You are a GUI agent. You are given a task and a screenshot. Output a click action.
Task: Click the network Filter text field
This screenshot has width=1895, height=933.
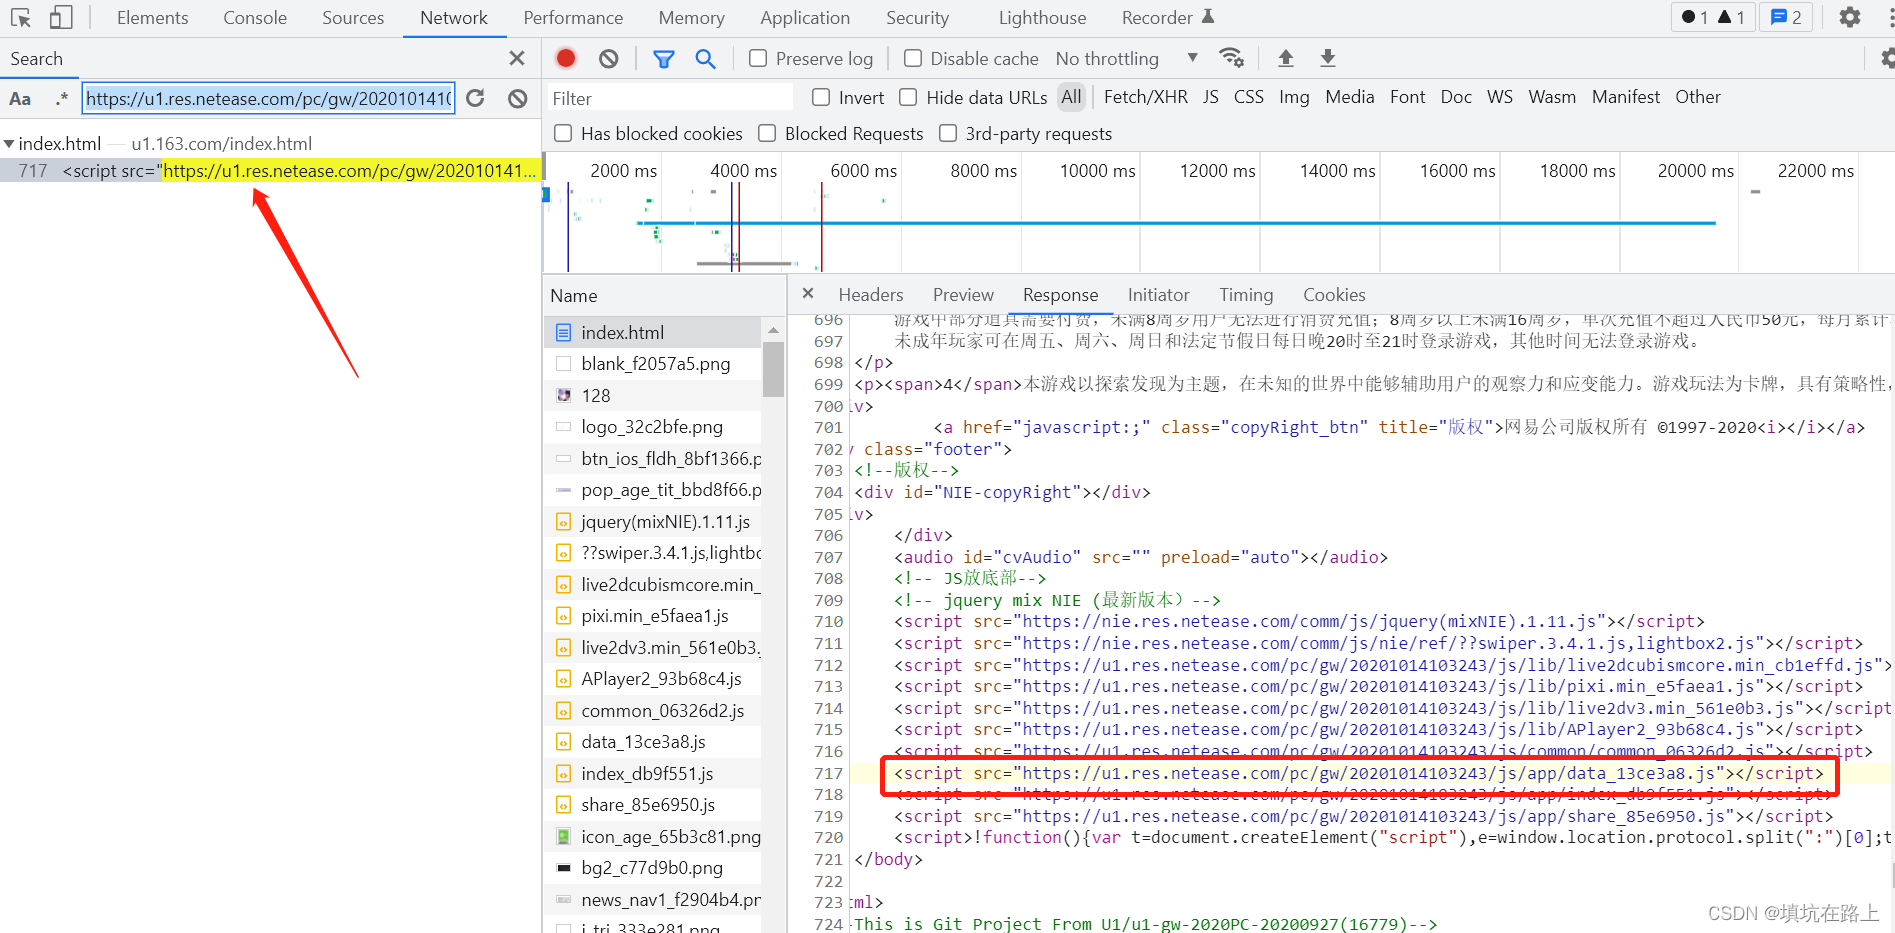pos(669,98)
